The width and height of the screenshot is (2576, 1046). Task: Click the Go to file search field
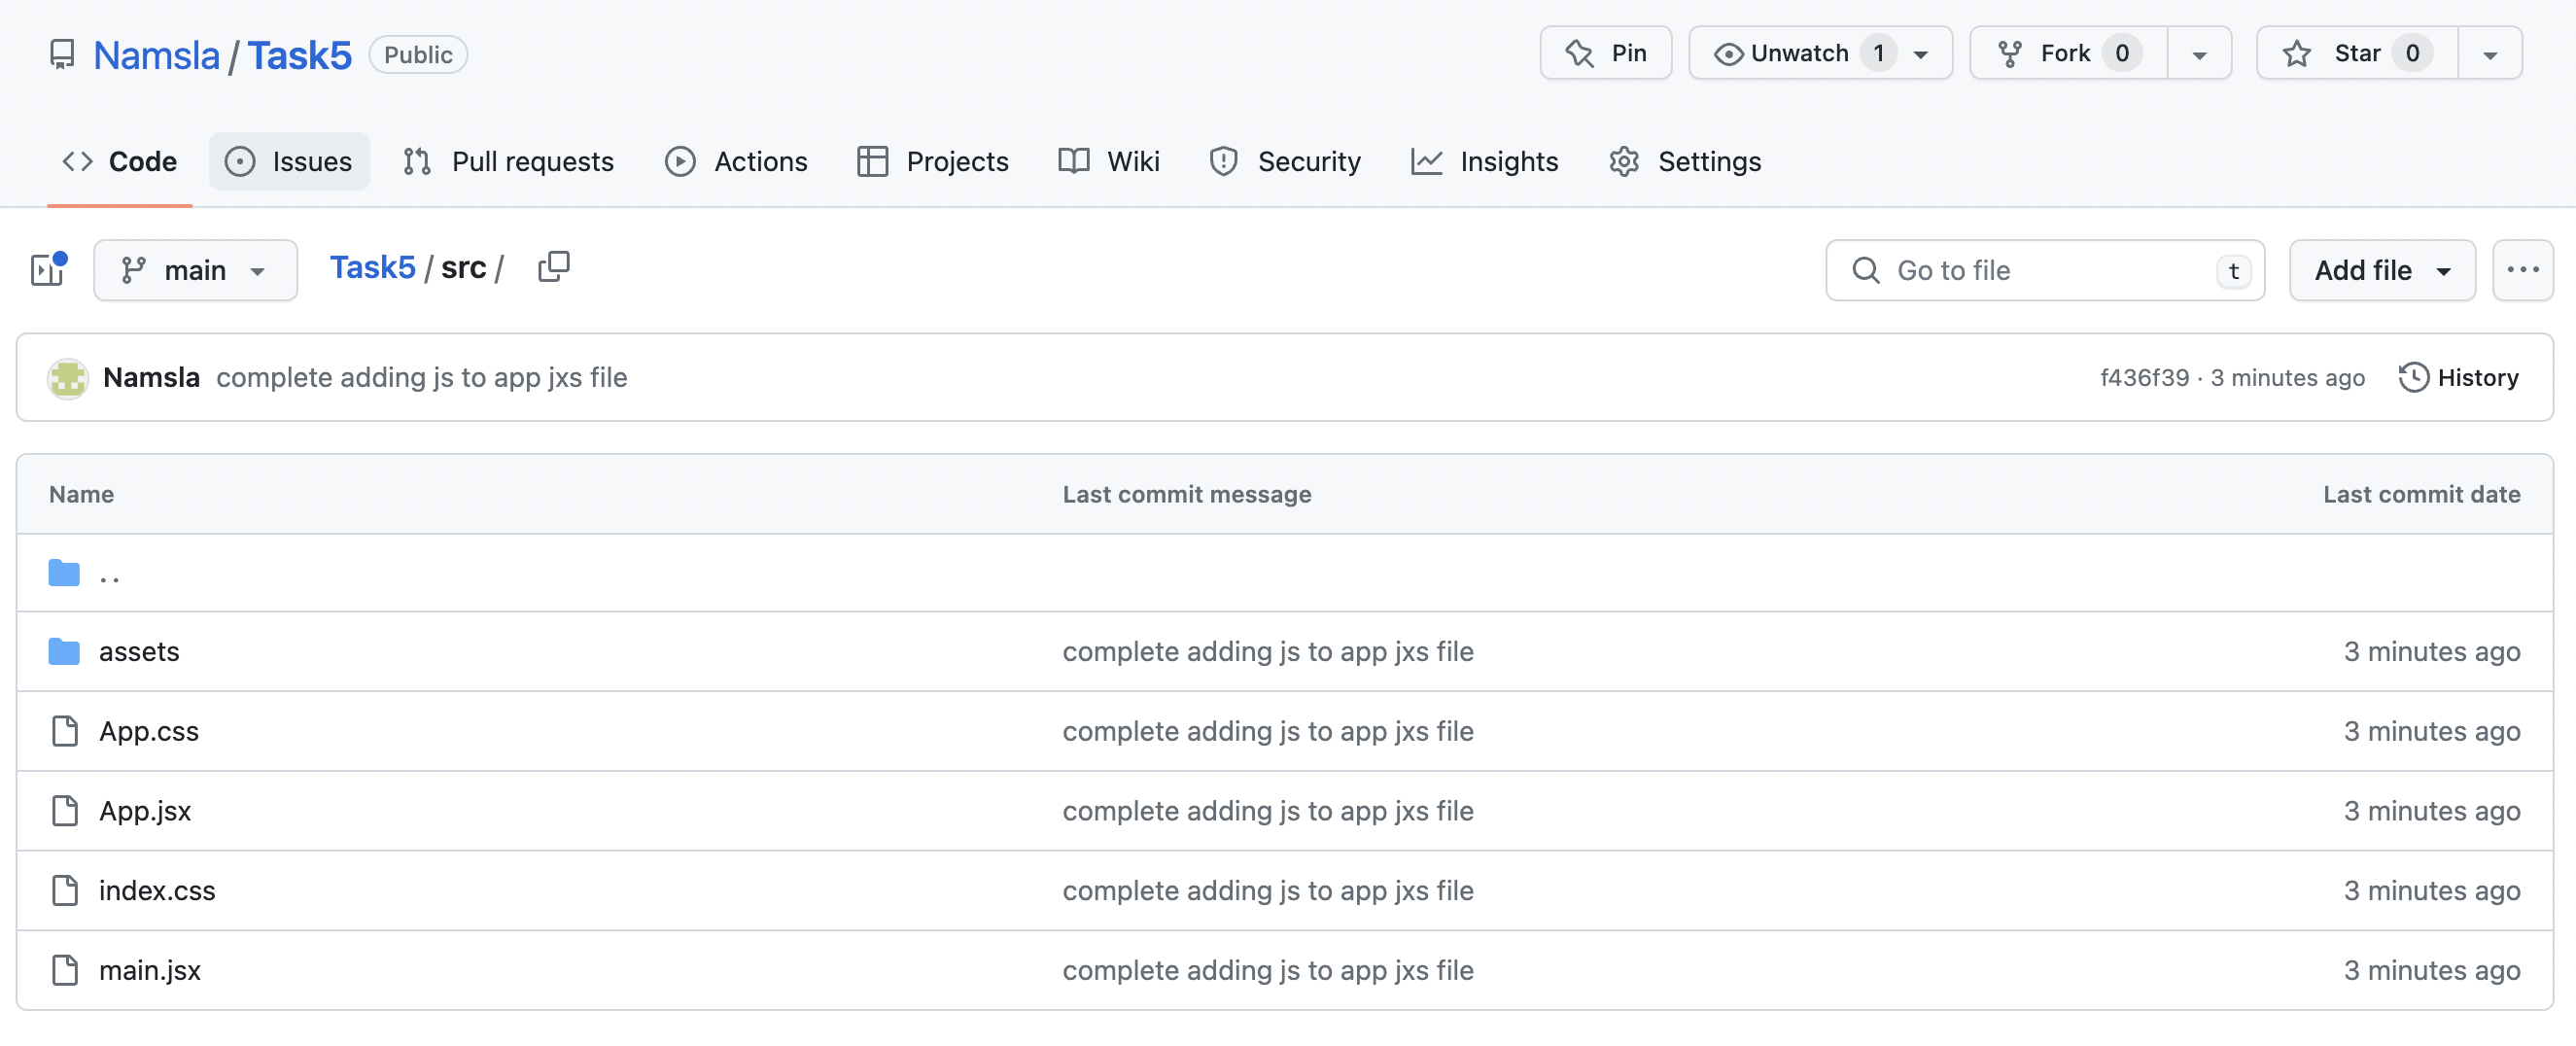tap(2044, 269)
